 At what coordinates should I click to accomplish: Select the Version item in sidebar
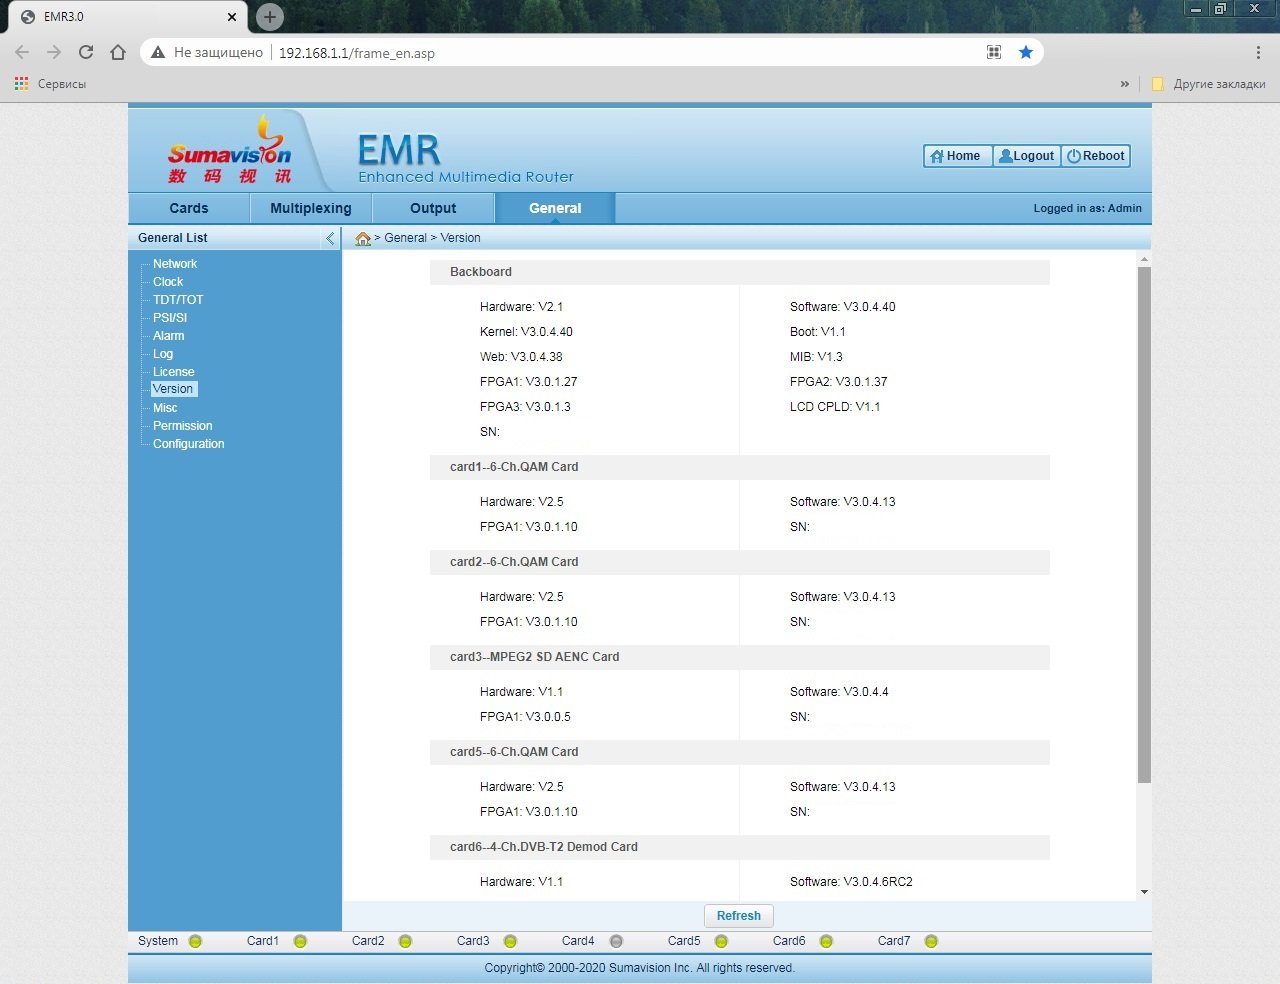[173, 389]
